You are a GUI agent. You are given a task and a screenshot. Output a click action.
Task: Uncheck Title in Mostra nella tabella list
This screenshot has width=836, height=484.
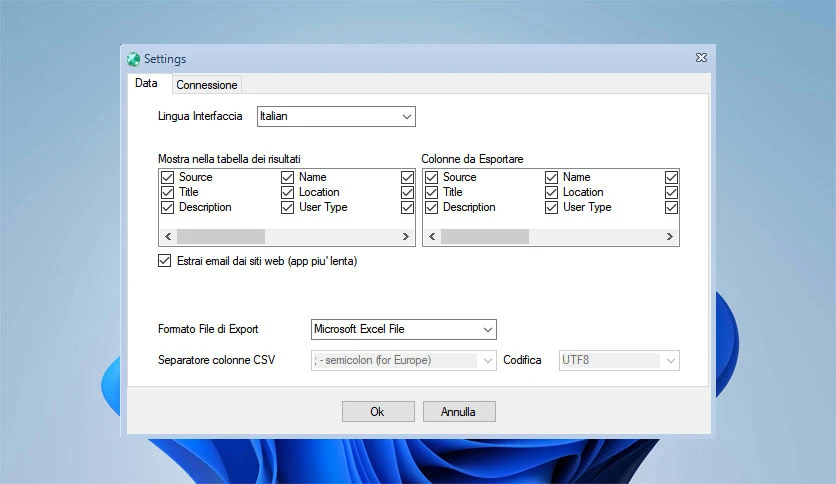[x=167, y=192]
